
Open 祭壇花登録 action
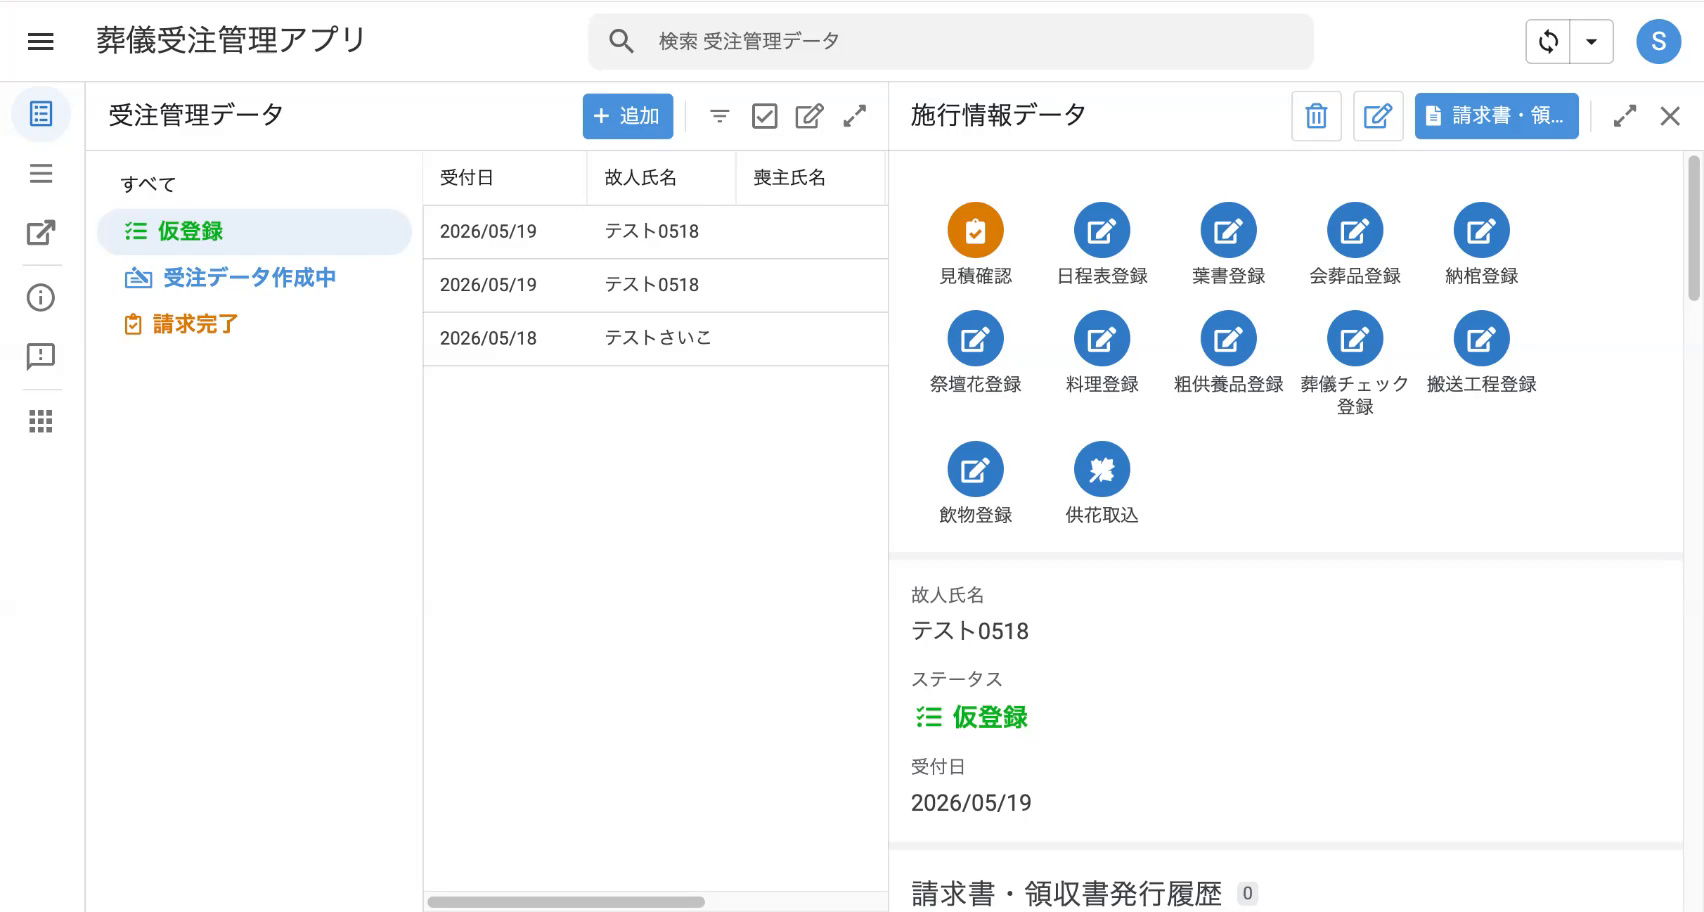(975, 339)
